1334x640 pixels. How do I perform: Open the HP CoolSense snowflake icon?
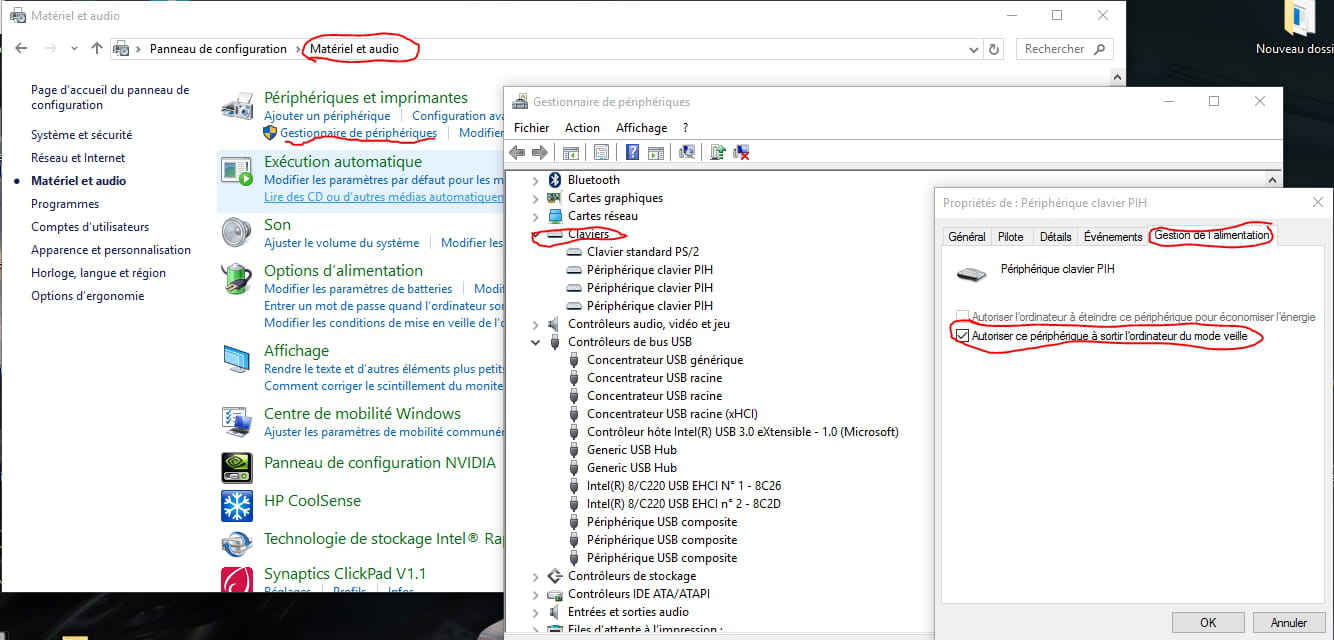click(237, 505)
